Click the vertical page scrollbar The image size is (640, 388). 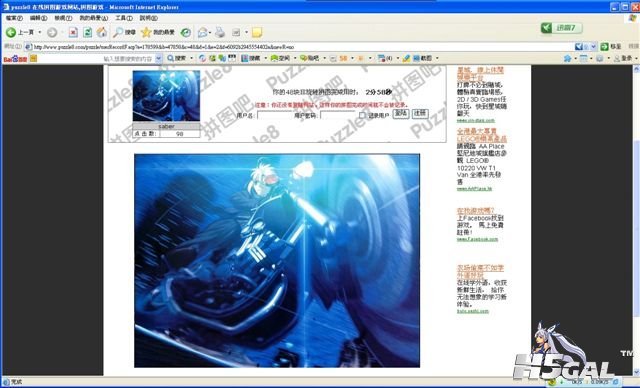(x=636, y=220)
